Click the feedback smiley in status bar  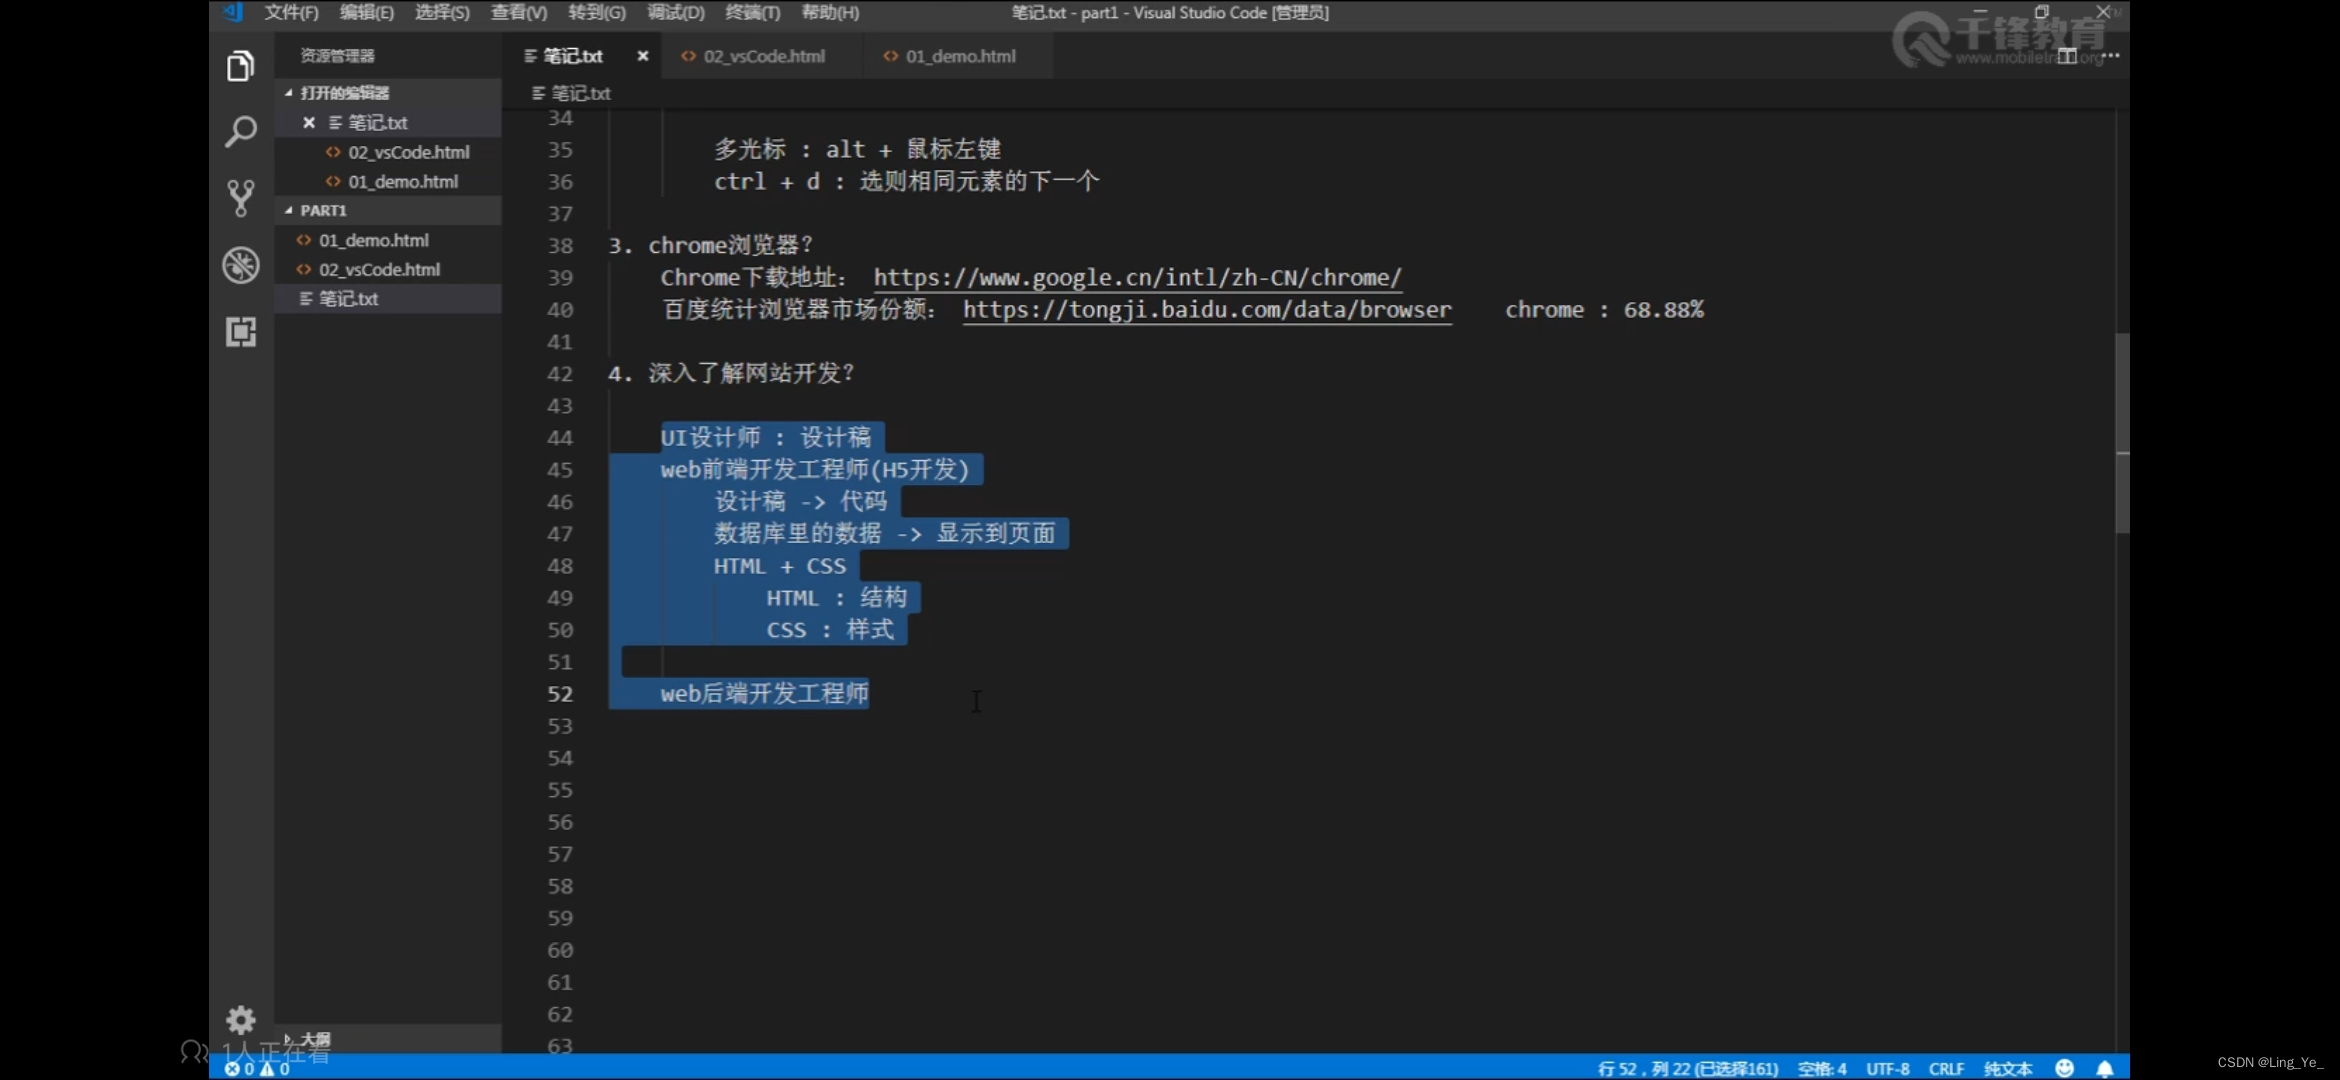coord(2064,1069)
